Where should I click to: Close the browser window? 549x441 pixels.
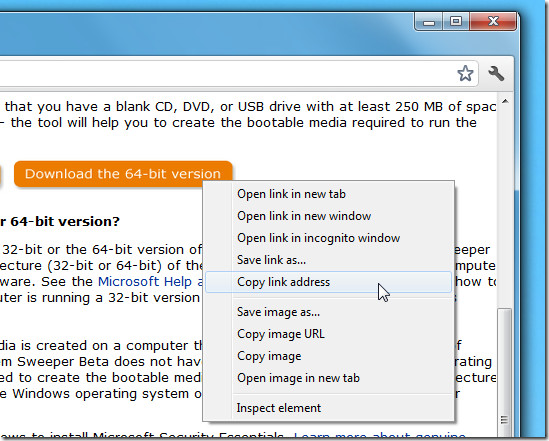click(x=493, y=22)
